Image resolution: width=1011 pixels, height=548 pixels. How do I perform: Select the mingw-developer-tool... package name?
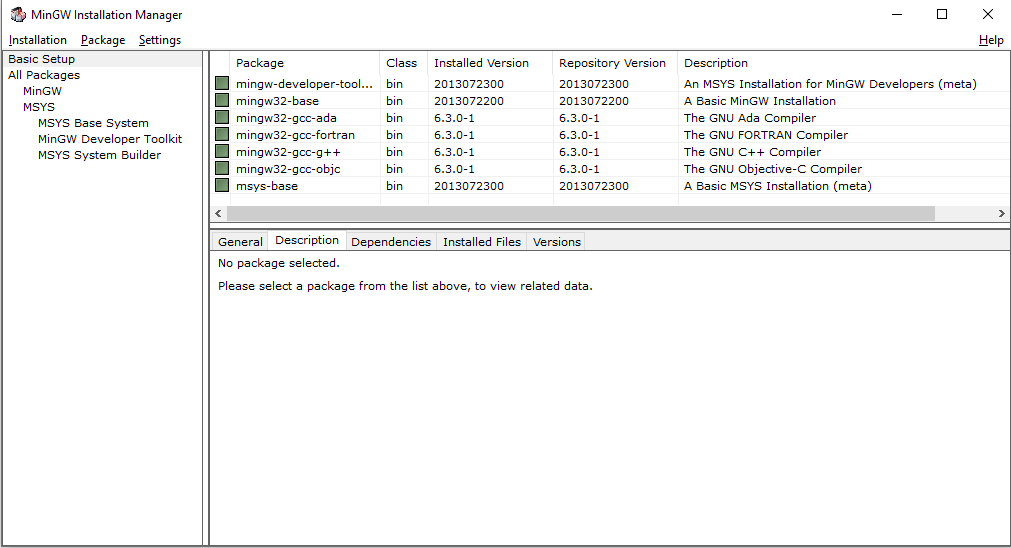304,84
